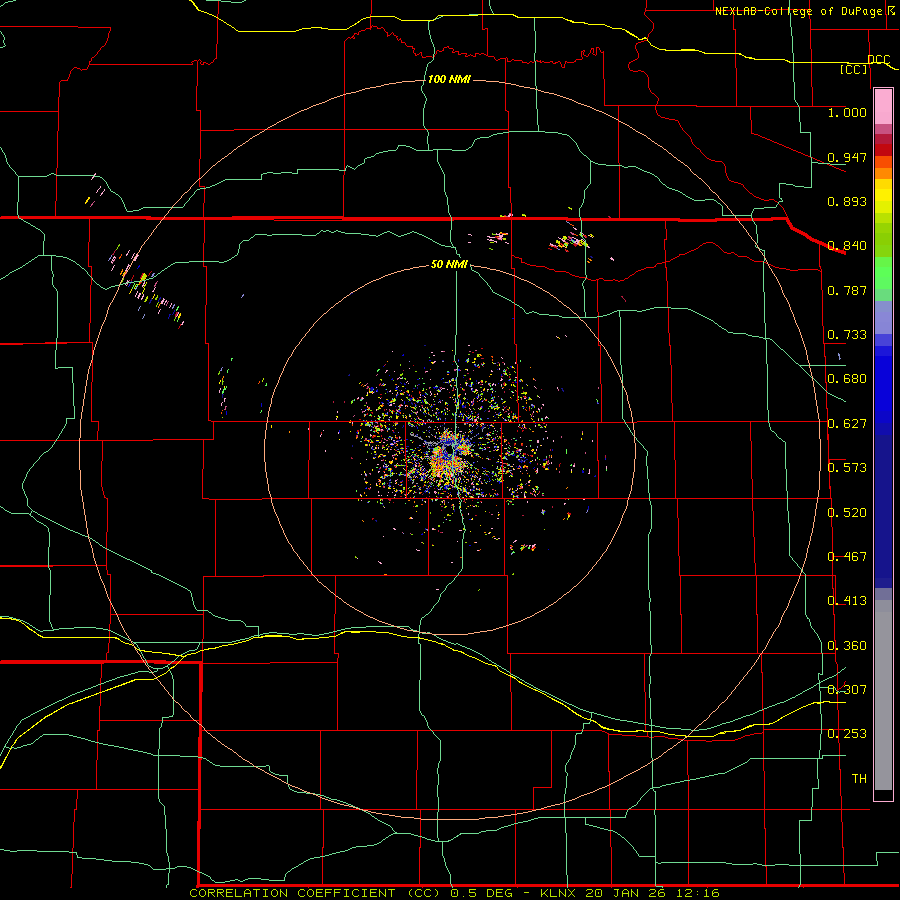Click the 0.520 legend value
Image resolution: width=900 pixels, height=900 pixels.
pyautogui.click(x=847, y=513)
